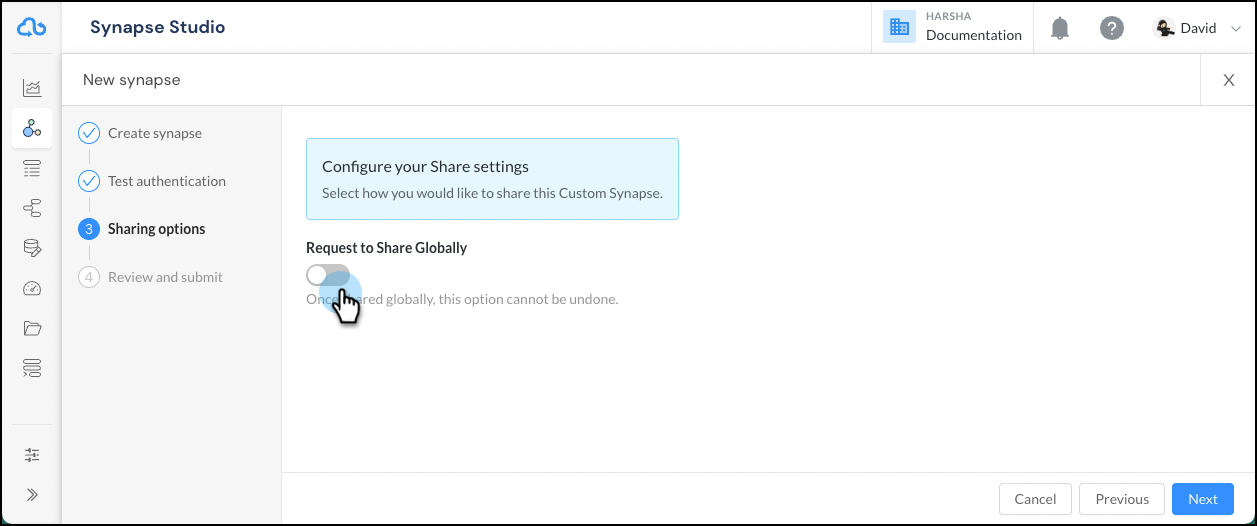Click the cannot be undone warning text

[x=462, y=299]
